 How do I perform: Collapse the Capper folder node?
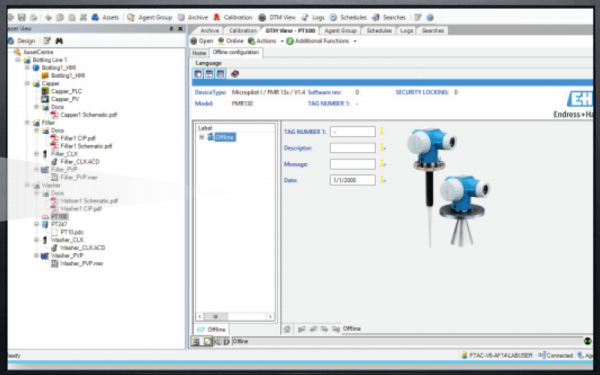tap(27, 83)
